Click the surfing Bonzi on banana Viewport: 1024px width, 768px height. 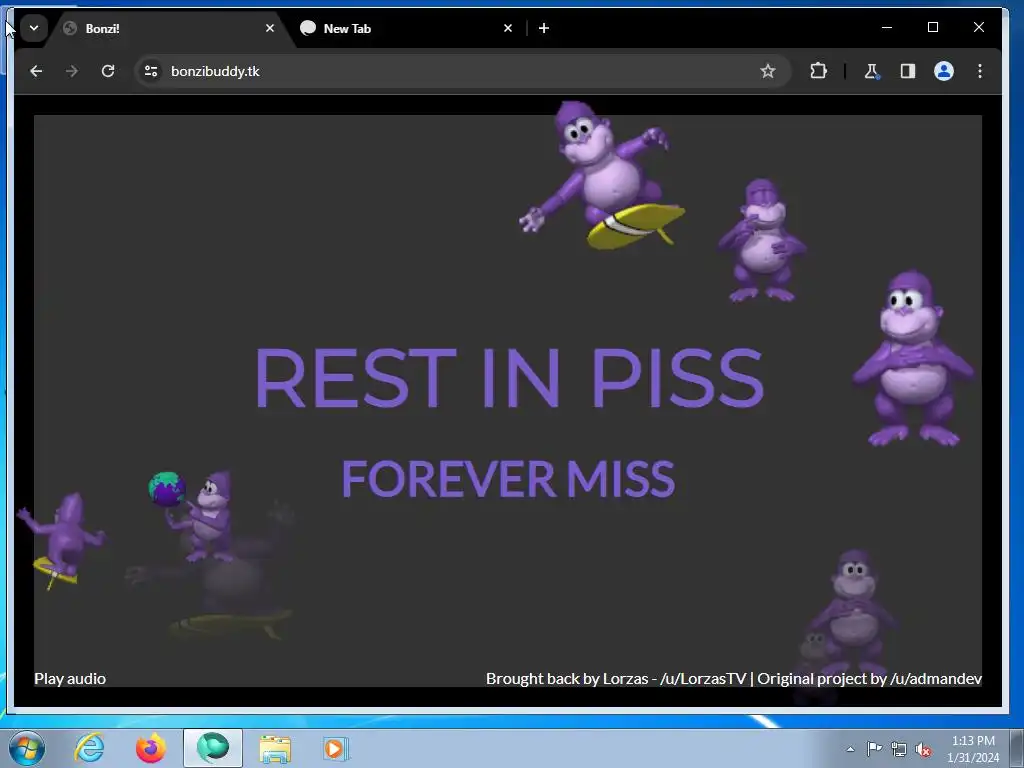(x=602, y=176)
